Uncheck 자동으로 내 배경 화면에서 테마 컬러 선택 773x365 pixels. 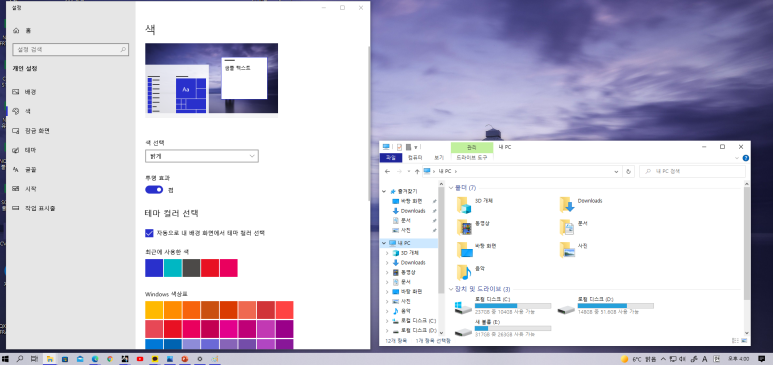pyautogui.click(x=149, y=233)
